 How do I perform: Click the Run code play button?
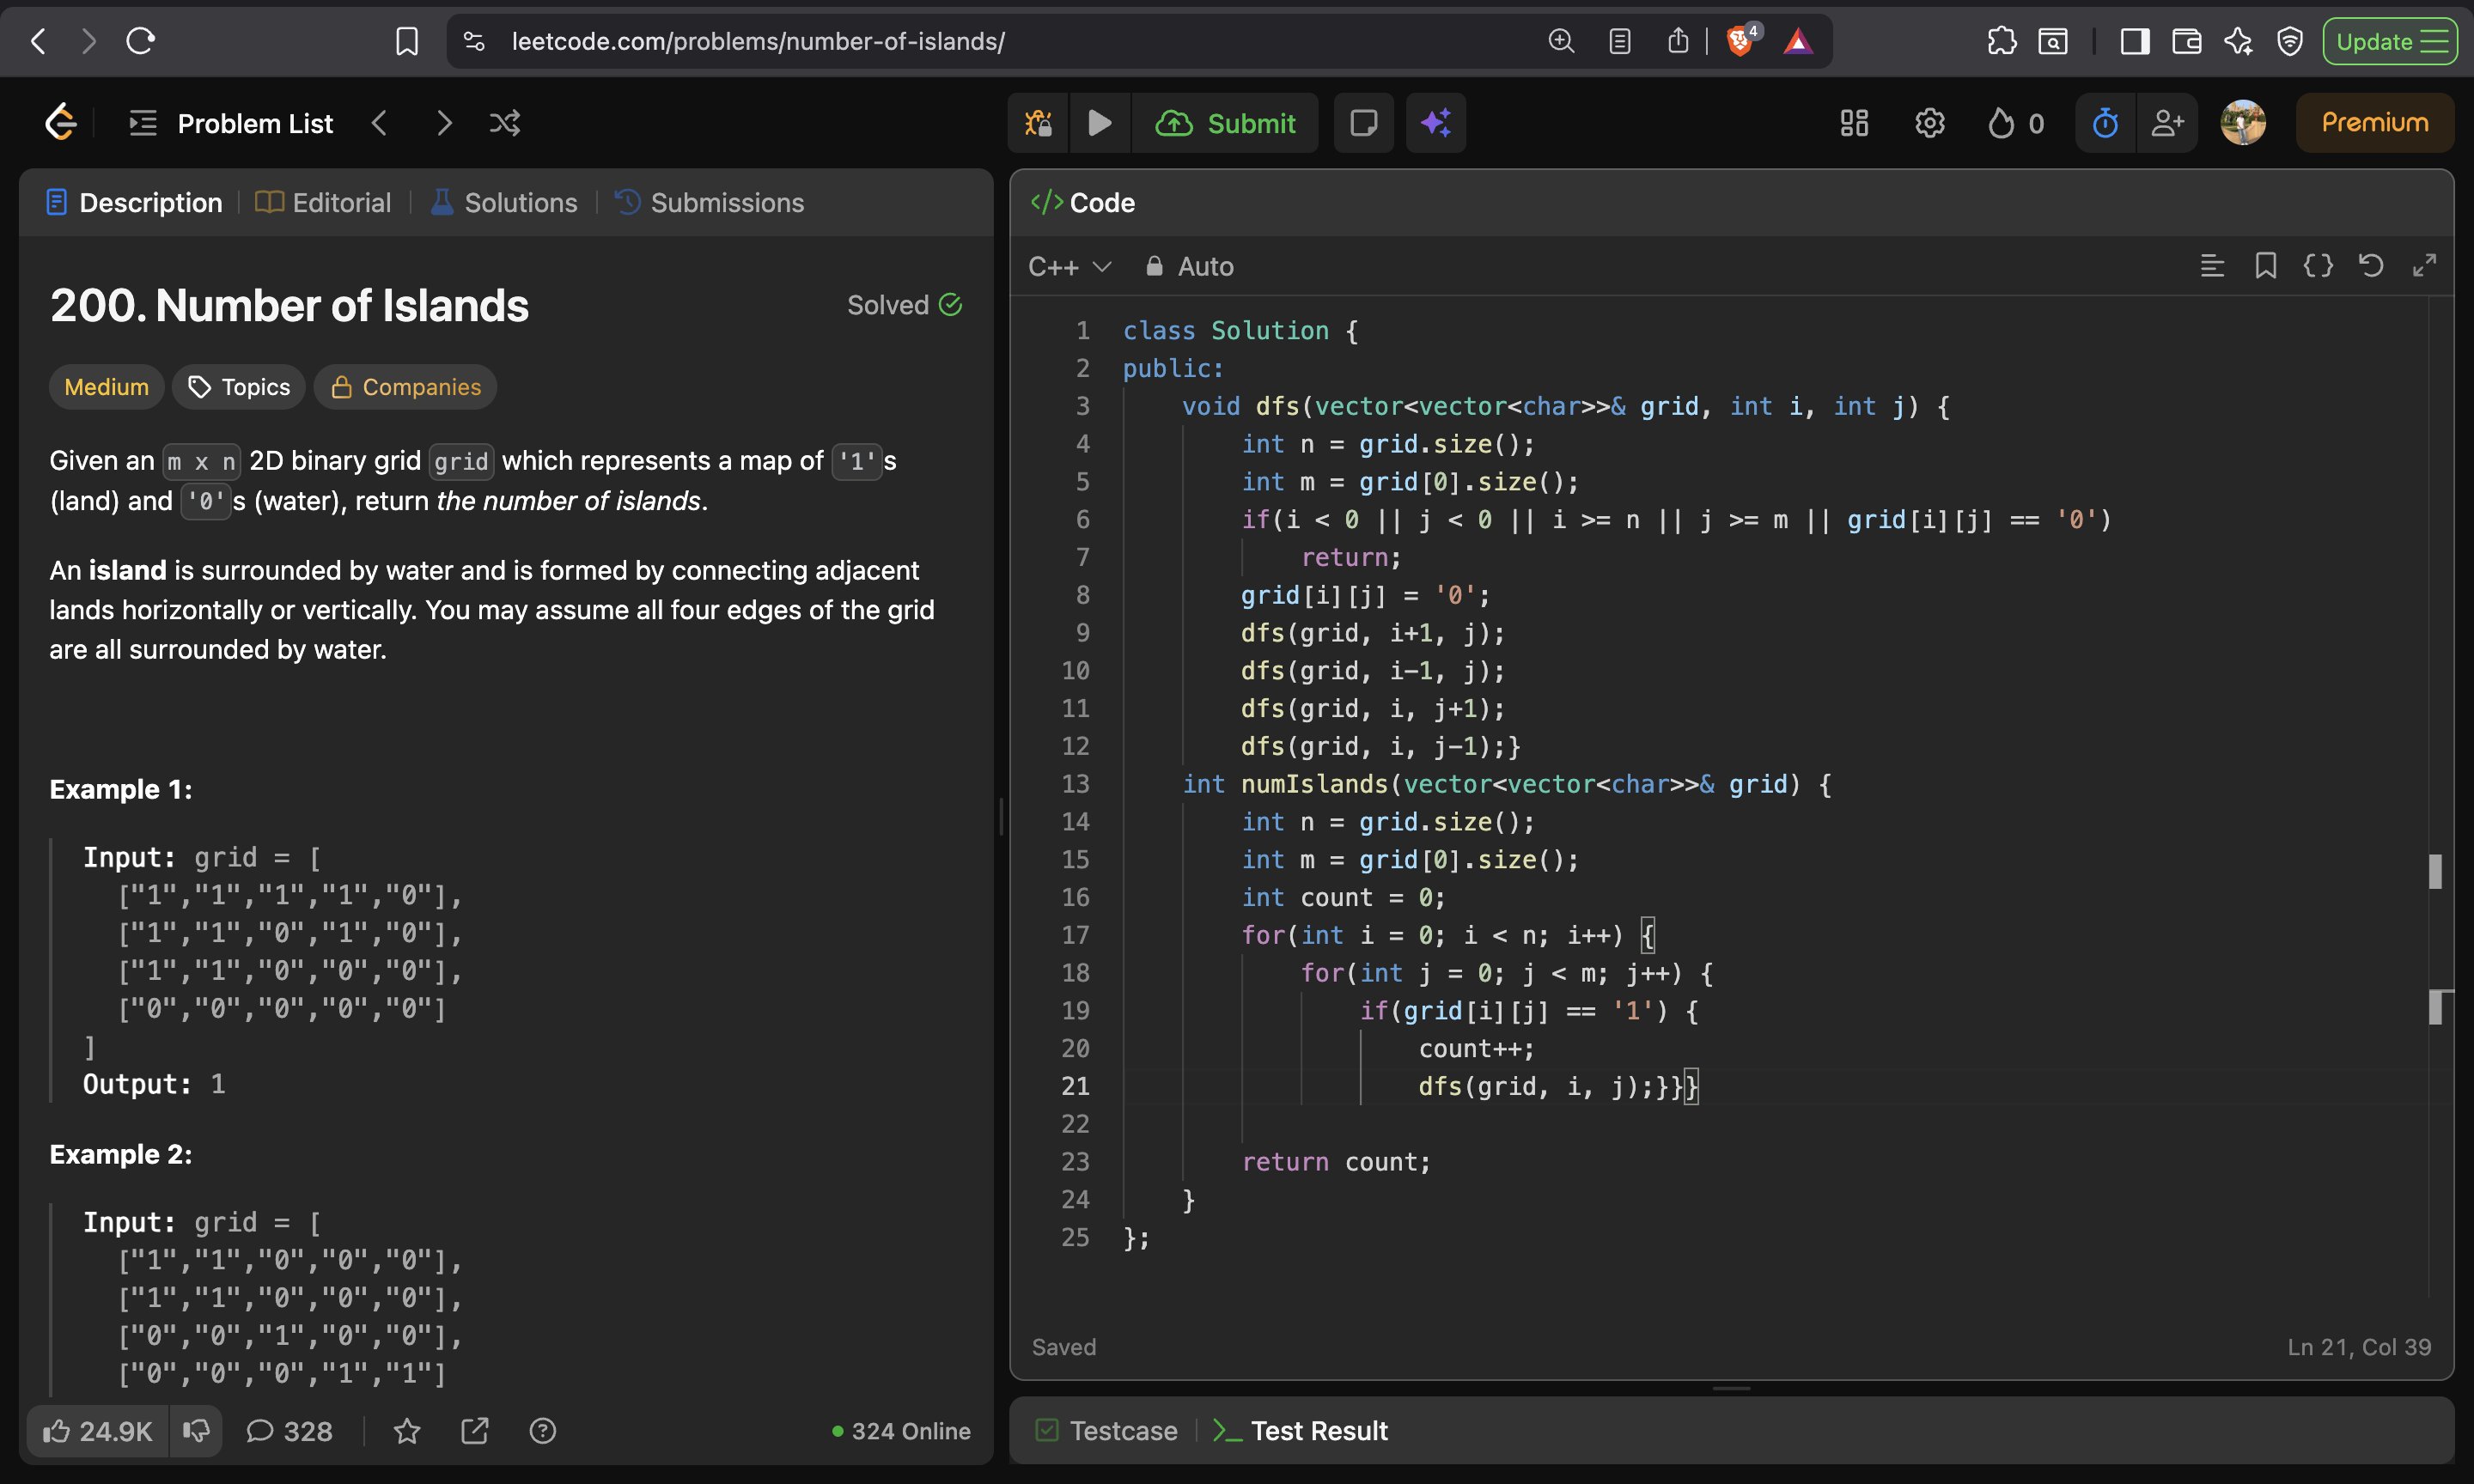[1099, 123]
